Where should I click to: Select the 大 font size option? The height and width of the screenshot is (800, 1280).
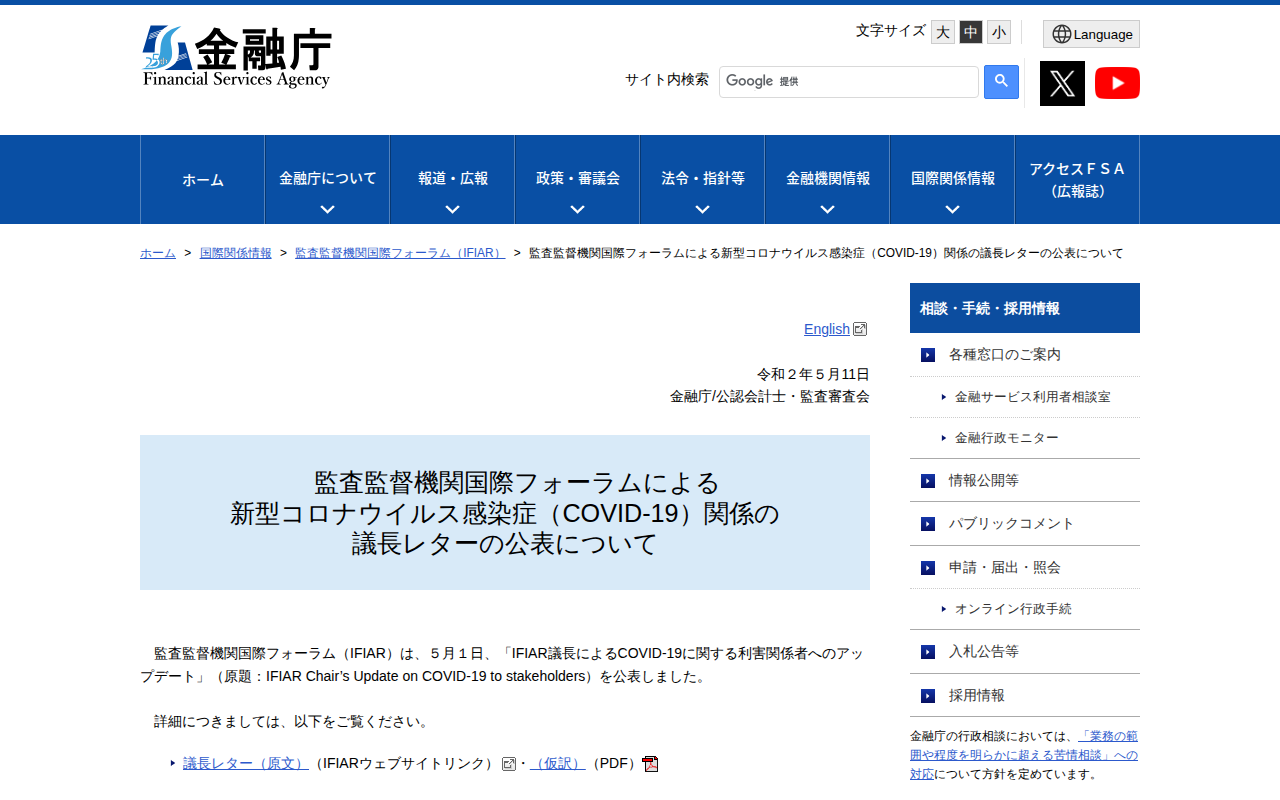(x=941, y=32)
